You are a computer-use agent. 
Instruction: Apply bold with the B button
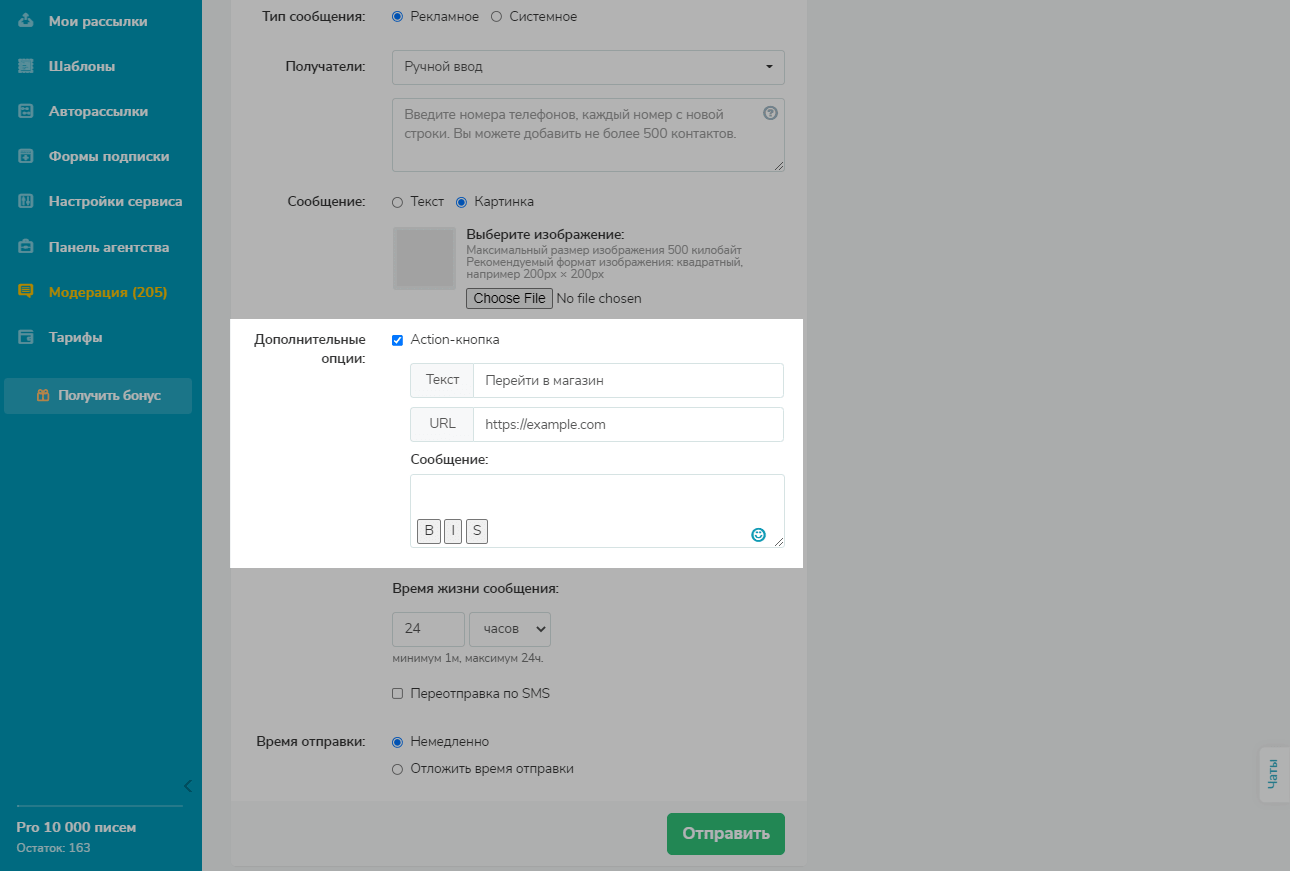pyautogui.click(x=429, y=531)
